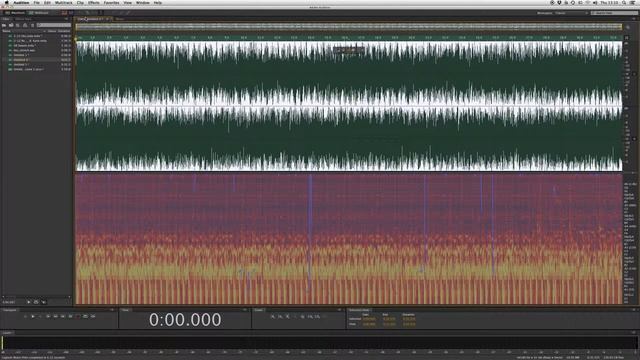640x360 pixels.
Task: Select the highlighted sixth file in the Files list
Action: pyautogui.click(x=37, y=60)
